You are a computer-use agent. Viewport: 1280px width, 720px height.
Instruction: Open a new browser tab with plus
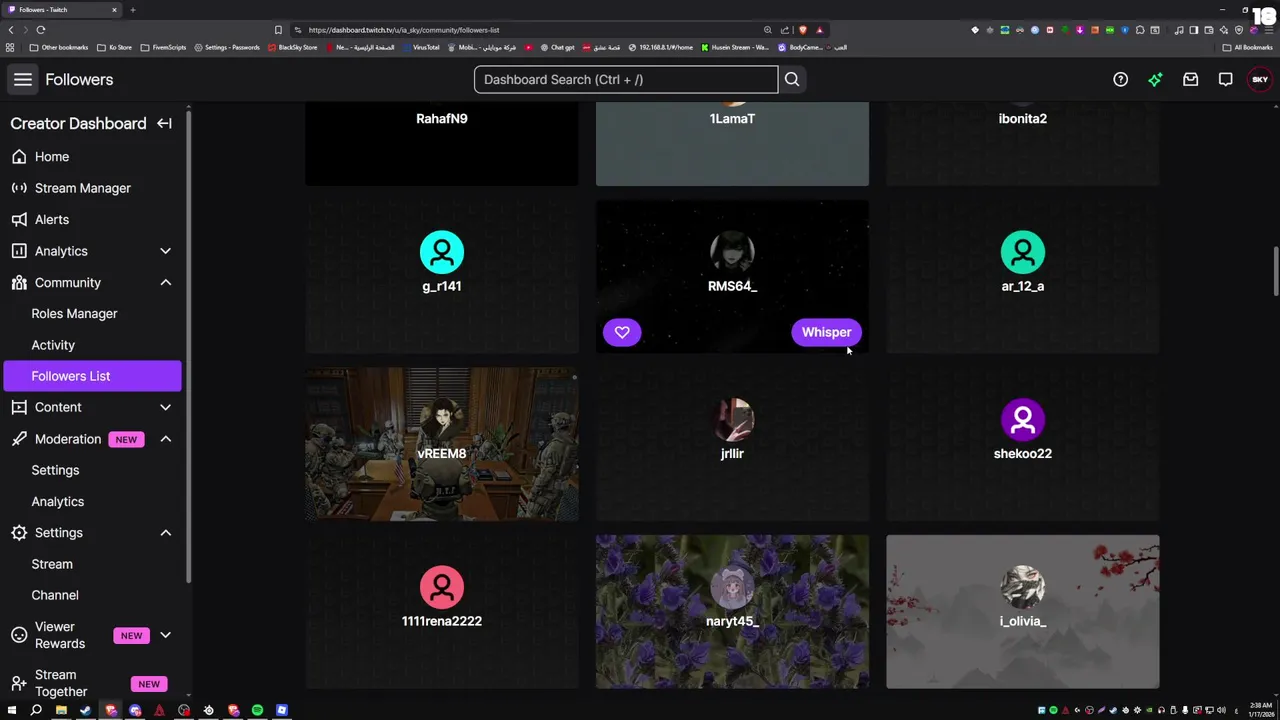132,10
